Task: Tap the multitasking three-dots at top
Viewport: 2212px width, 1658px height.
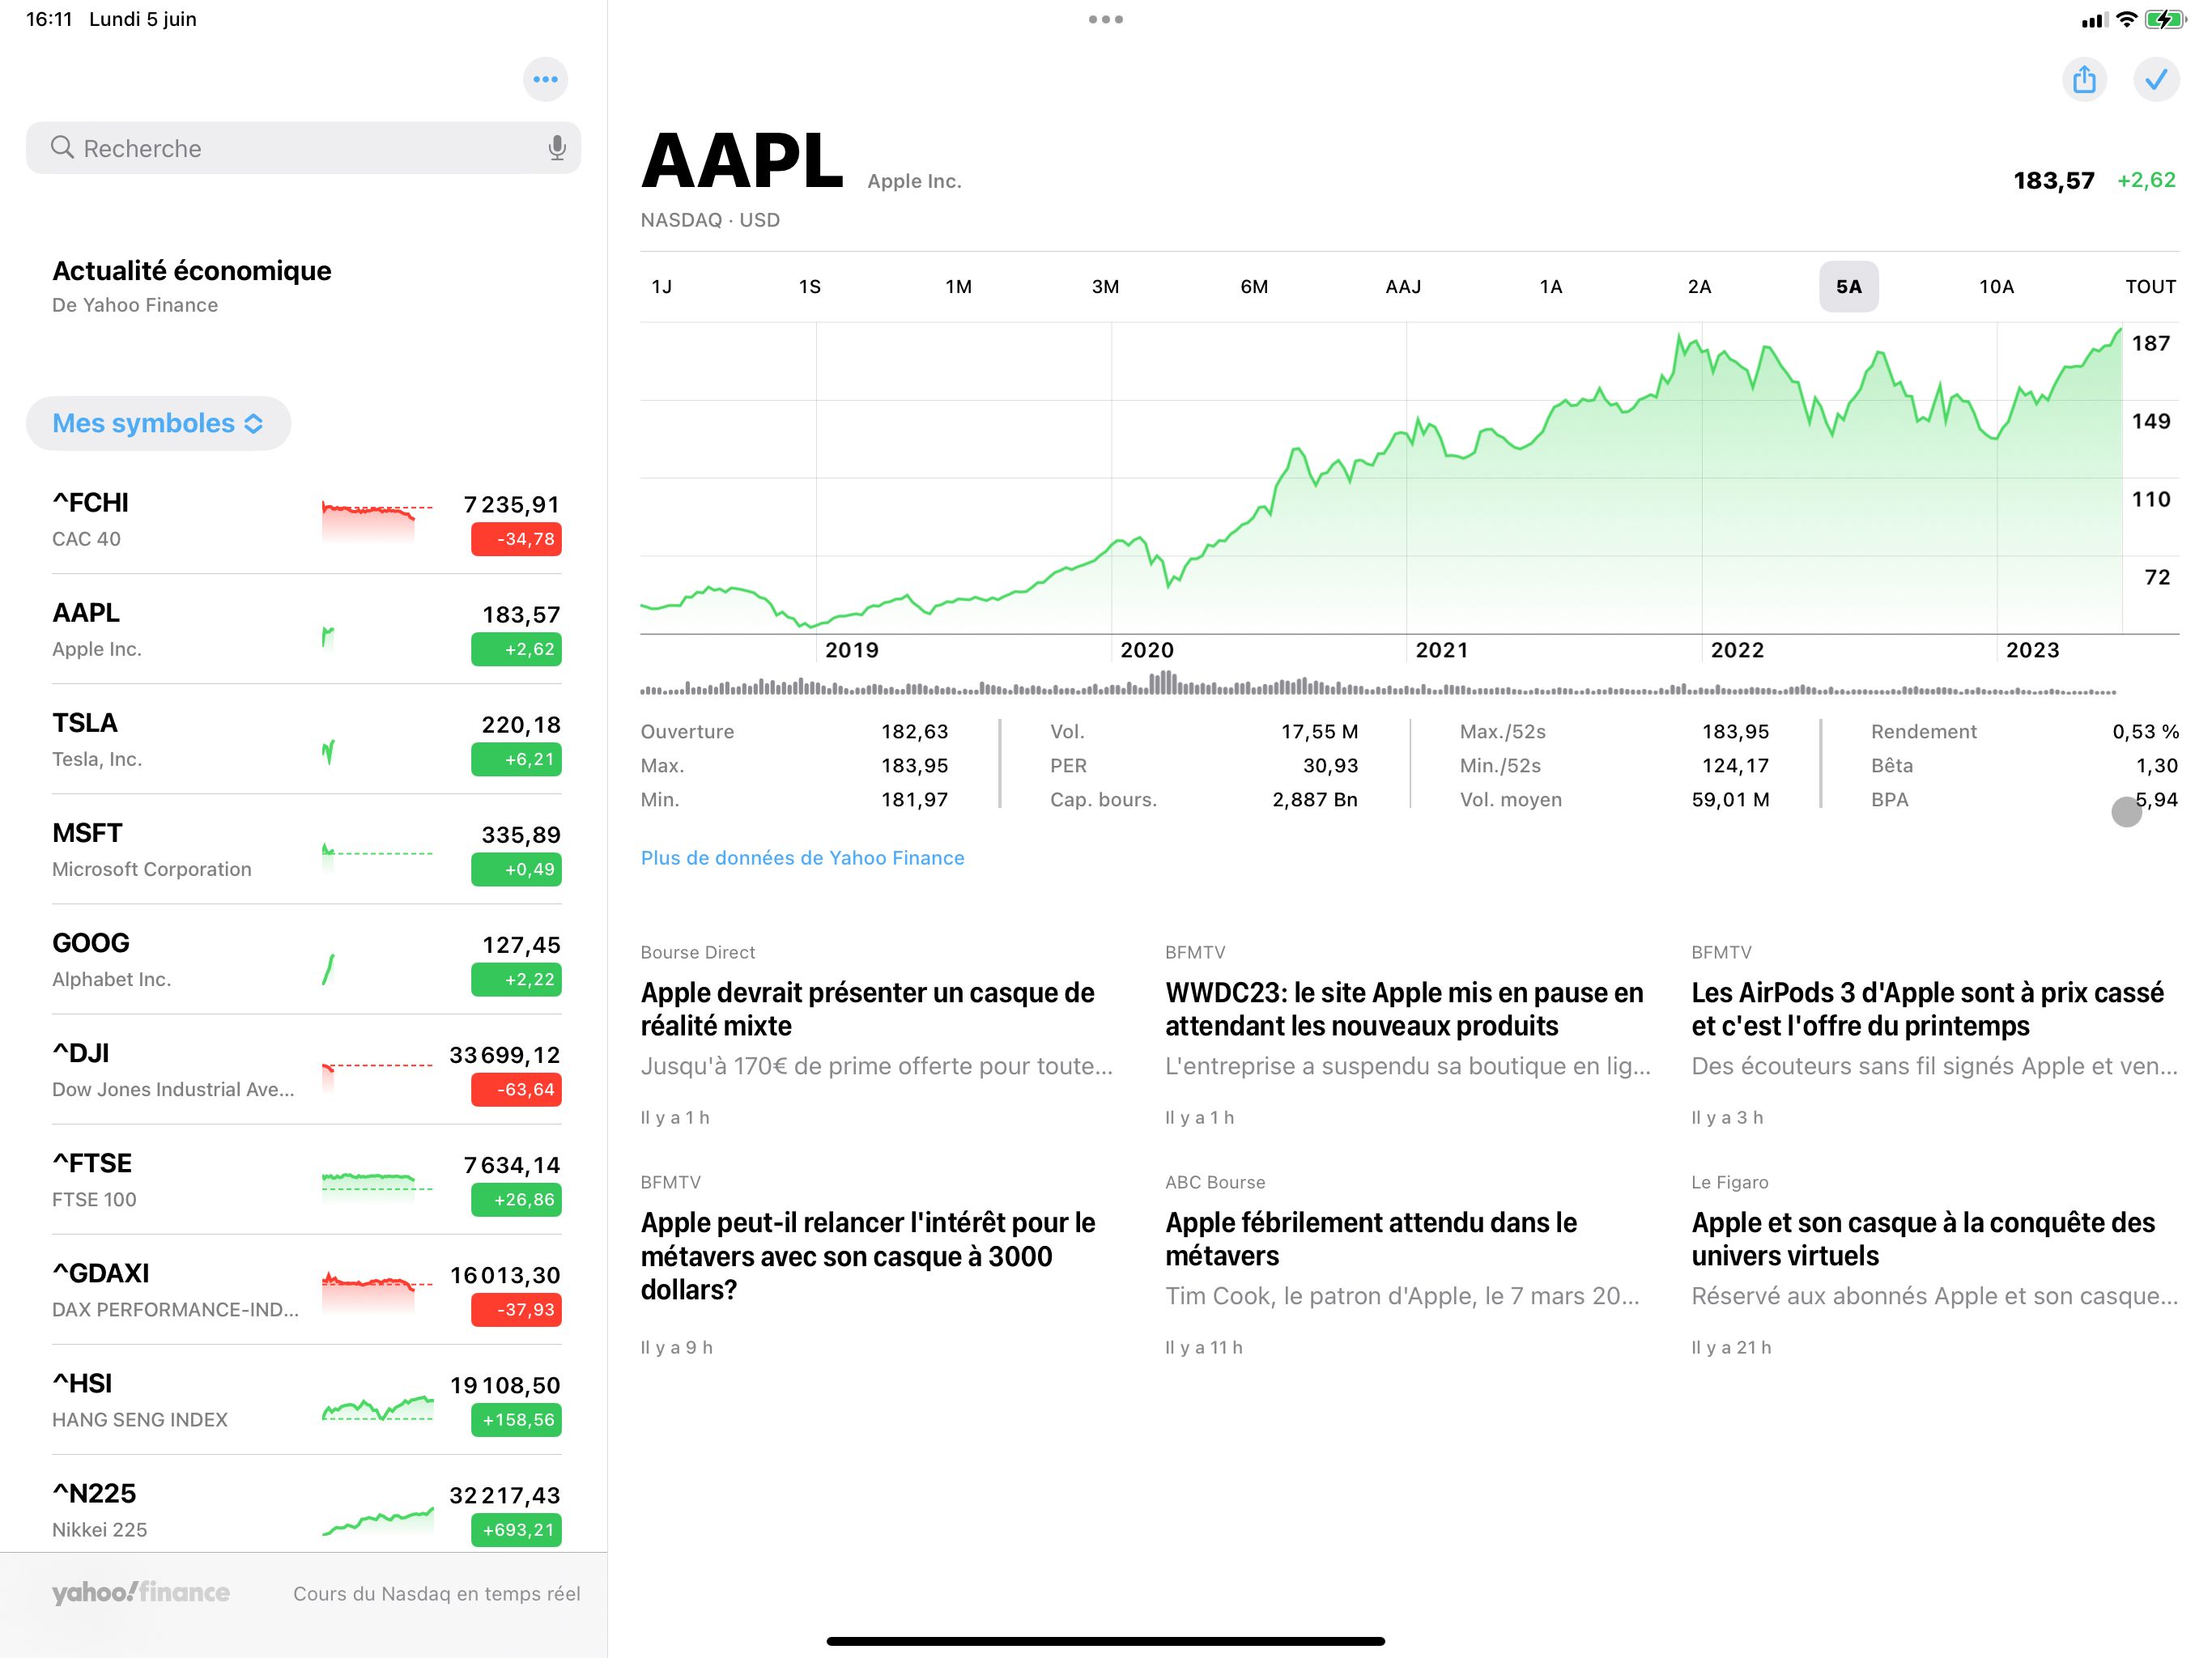Action: [1105, 19]
